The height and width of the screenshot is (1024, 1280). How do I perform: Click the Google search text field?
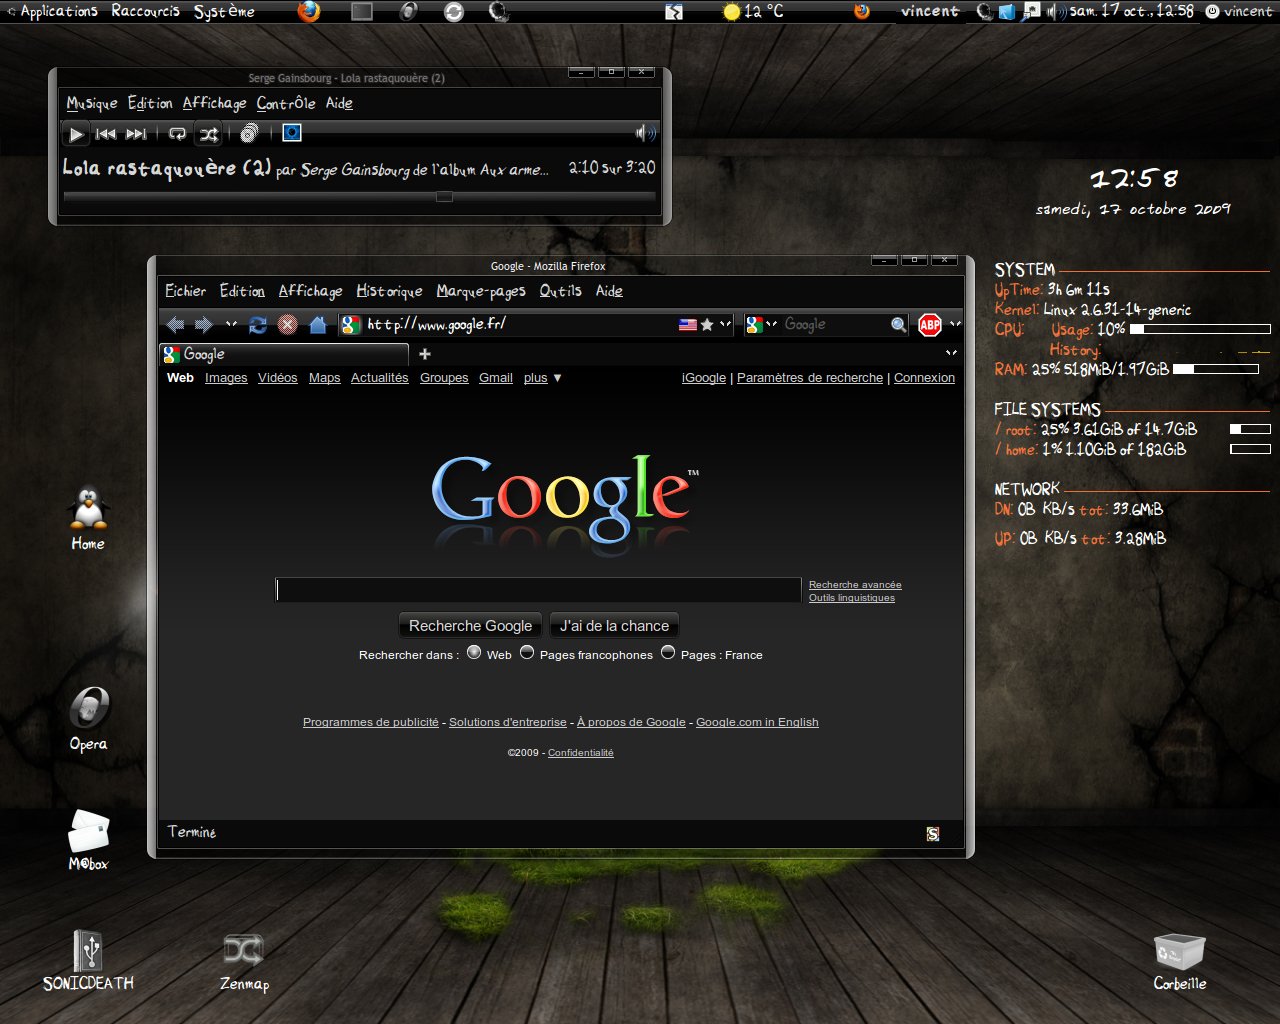coord(538,590)
